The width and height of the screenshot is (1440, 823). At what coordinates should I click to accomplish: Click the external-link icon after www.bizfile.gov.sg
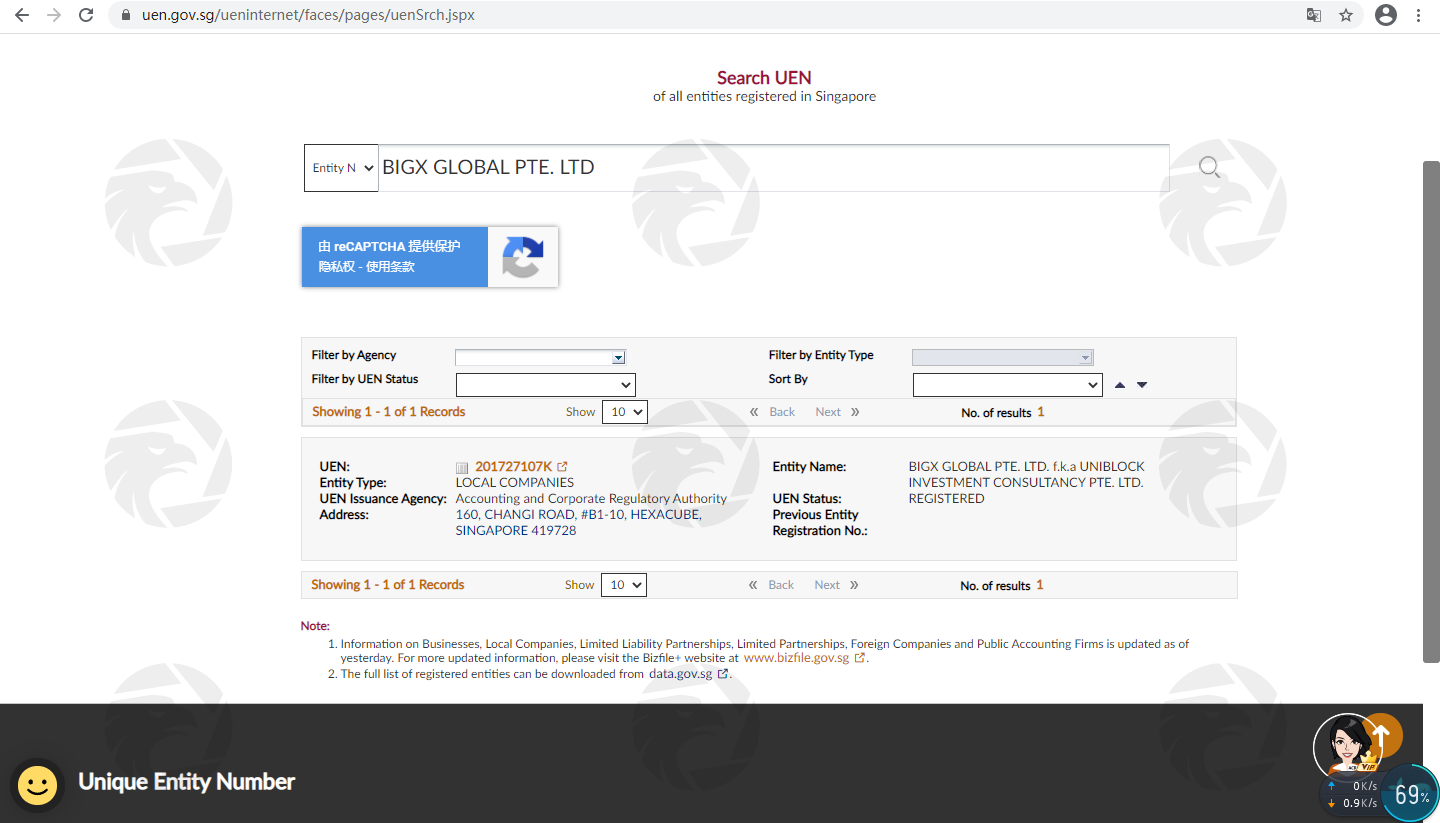(x=860, y=658)
